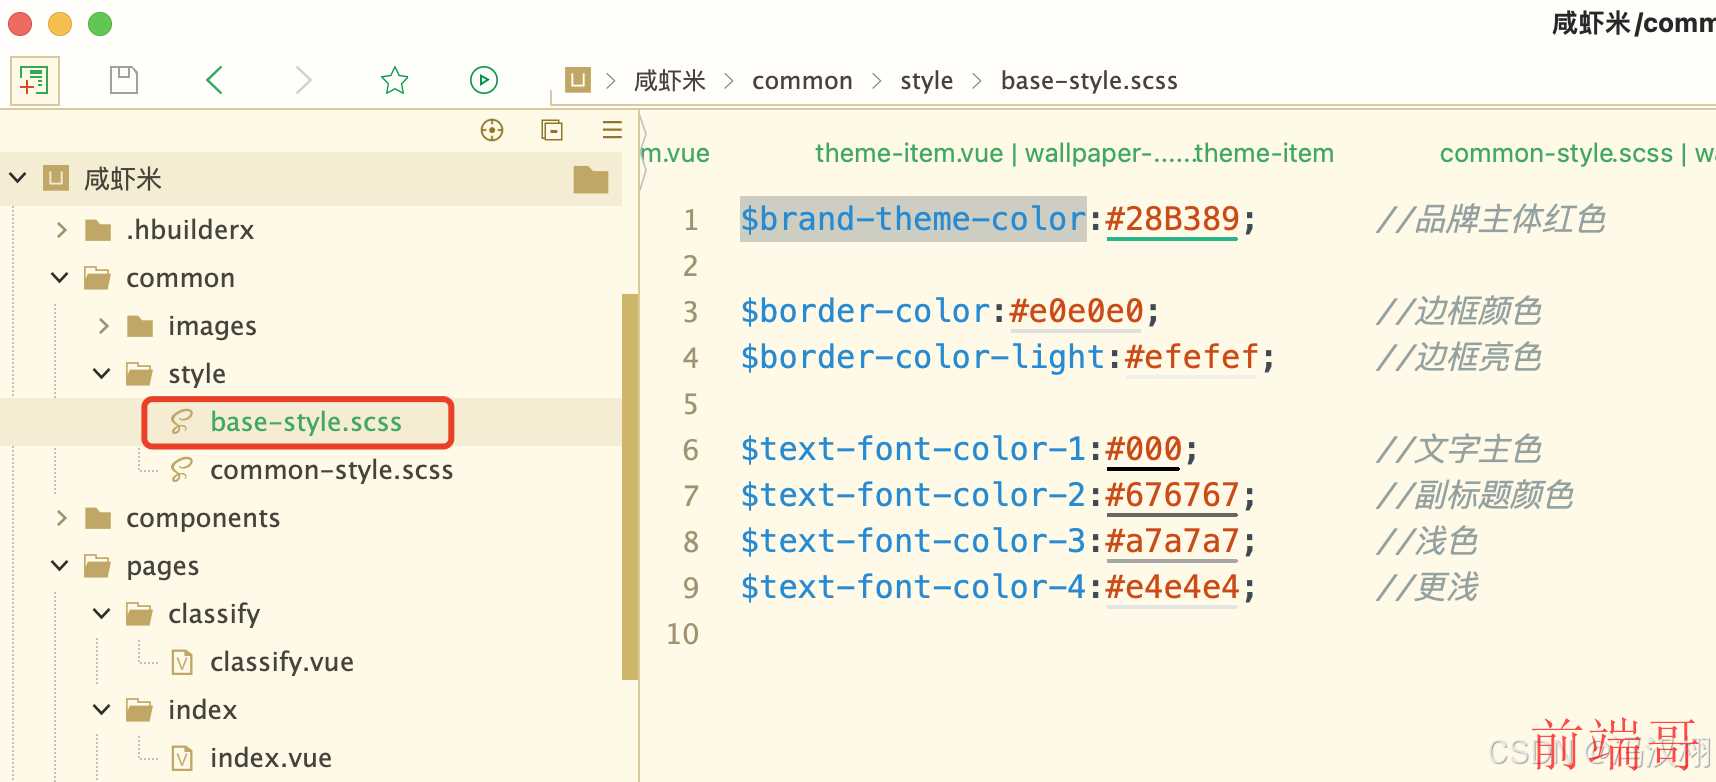The image size is (1716, 782).
Task: Click the $text-font-color-3 variable
Action: 913,541
